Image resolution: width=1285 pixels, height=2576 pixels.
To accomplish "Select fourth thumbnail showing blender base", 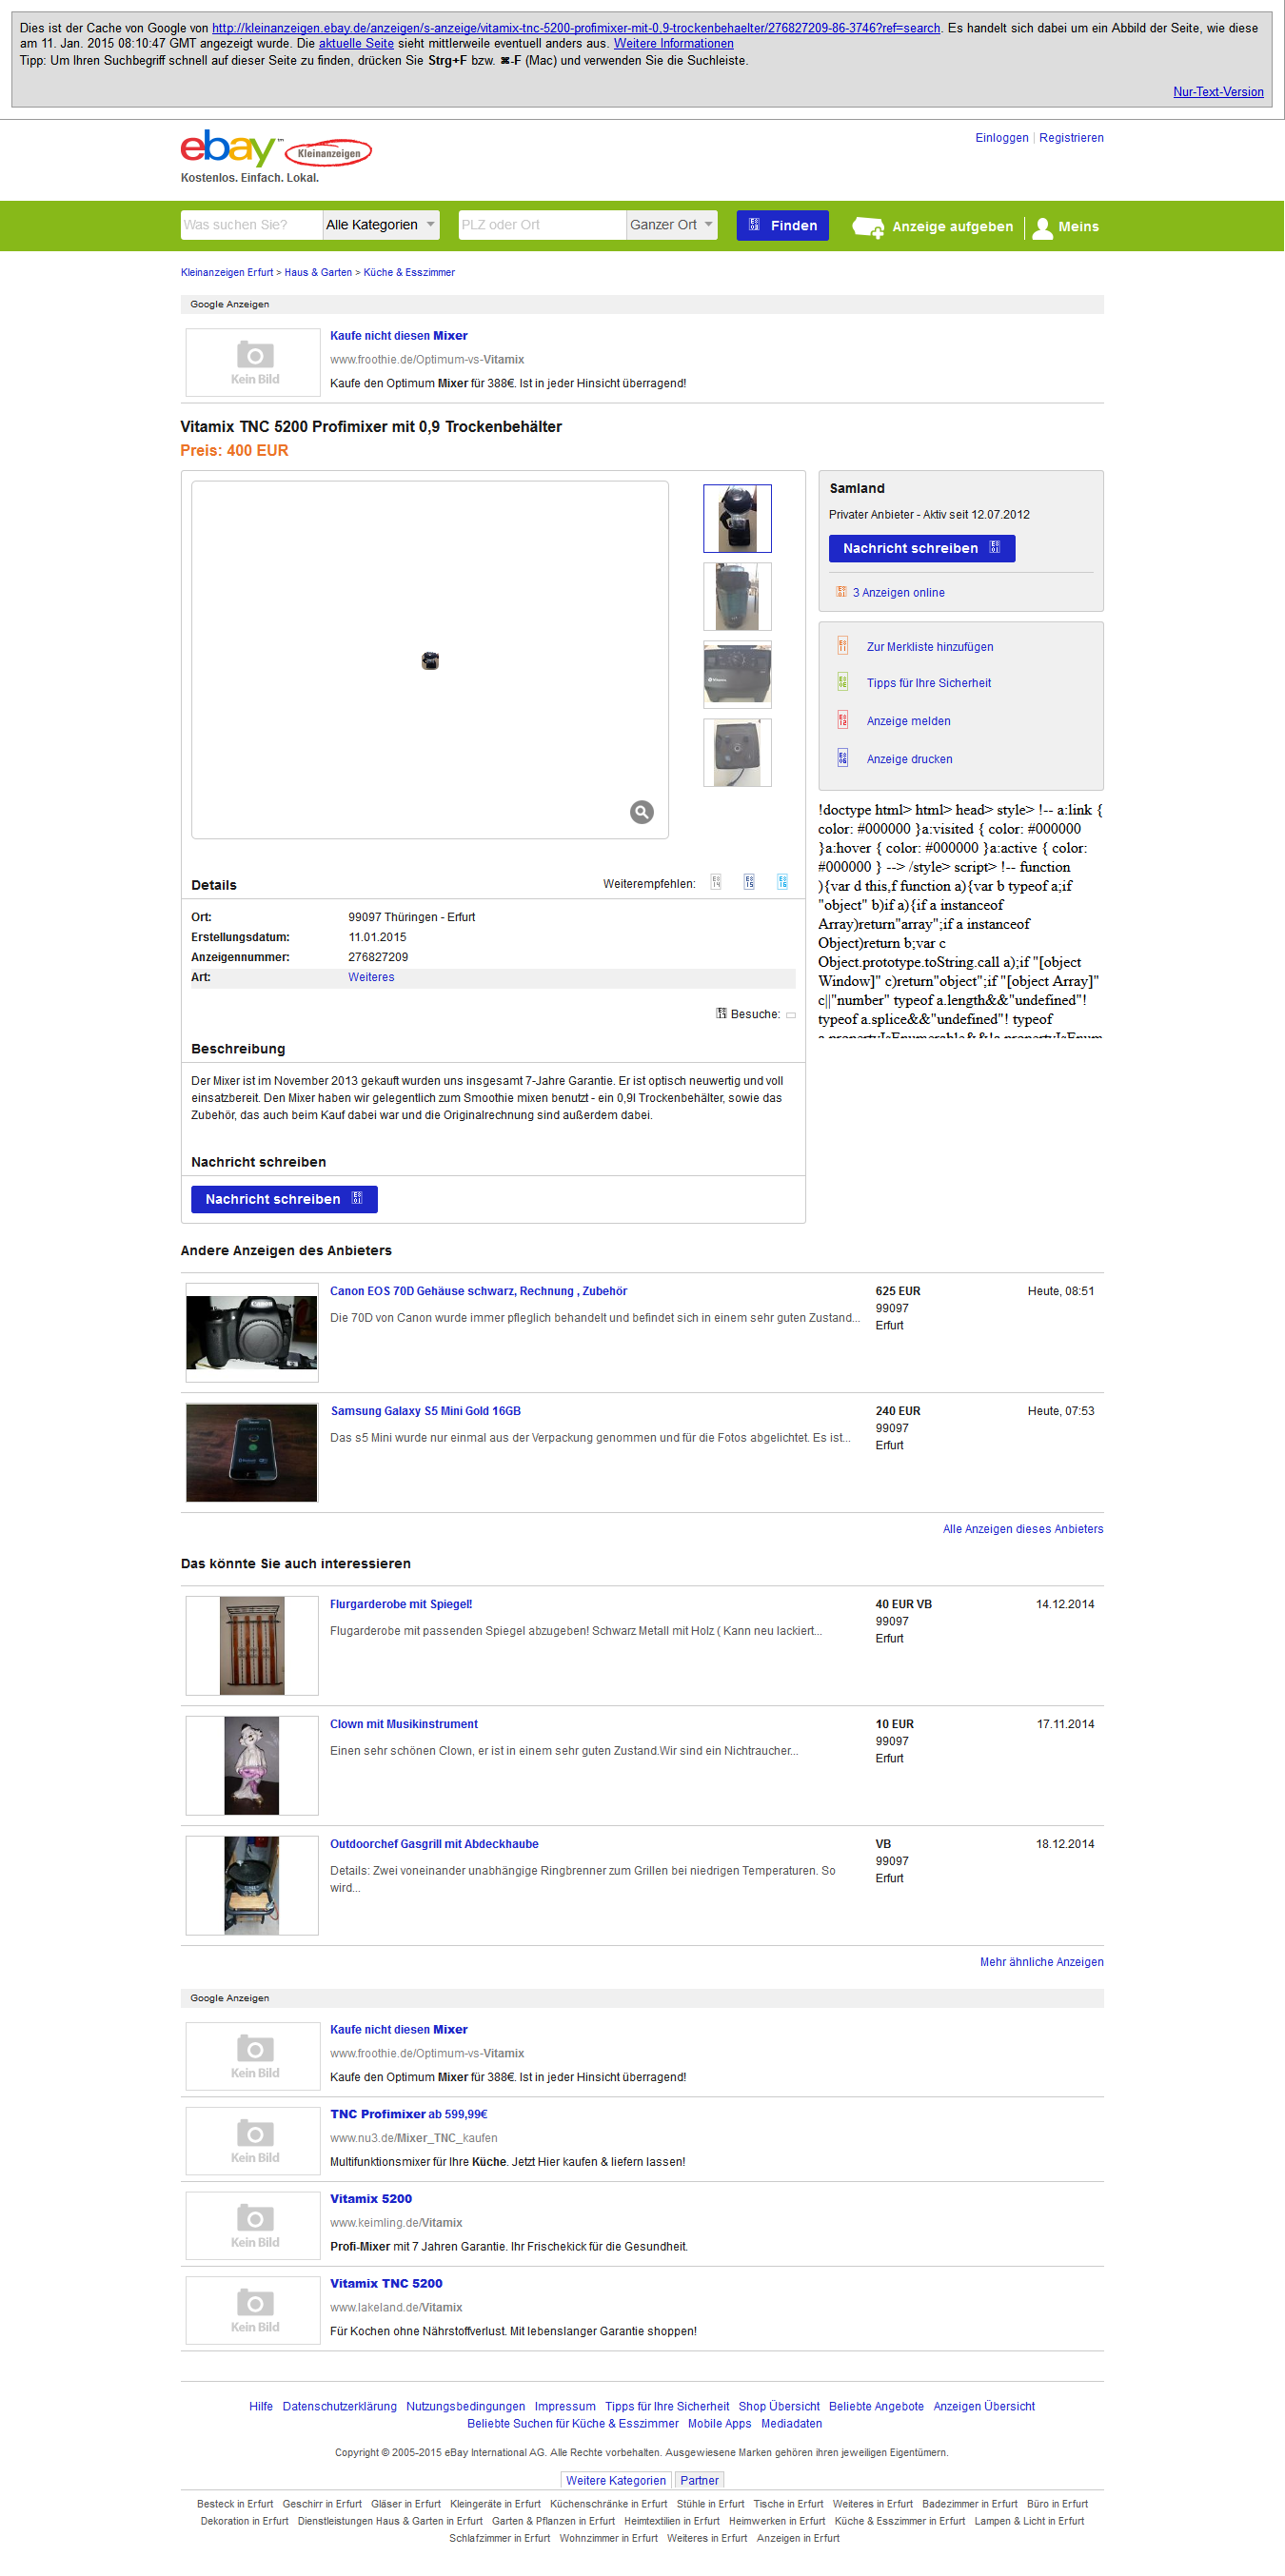I will pyautogui.click(x=737, y=752).
